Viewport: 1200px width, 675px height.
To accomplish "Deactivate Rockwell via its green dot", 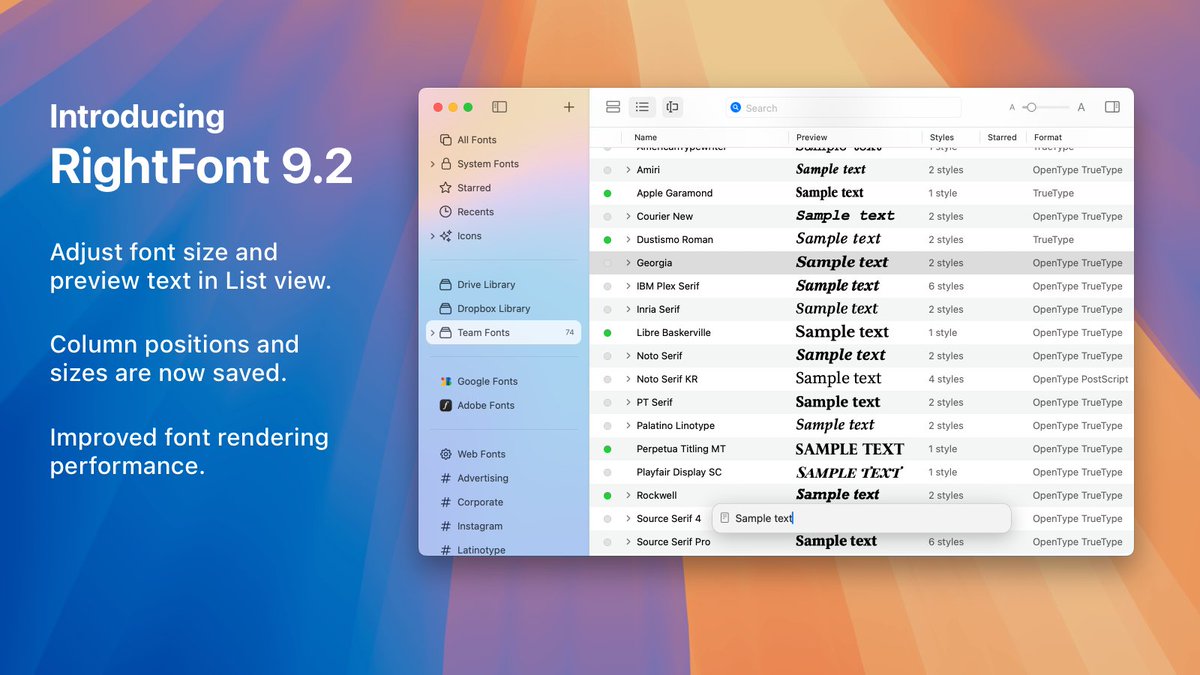I will pyautogui.click(x=607, y=495).
